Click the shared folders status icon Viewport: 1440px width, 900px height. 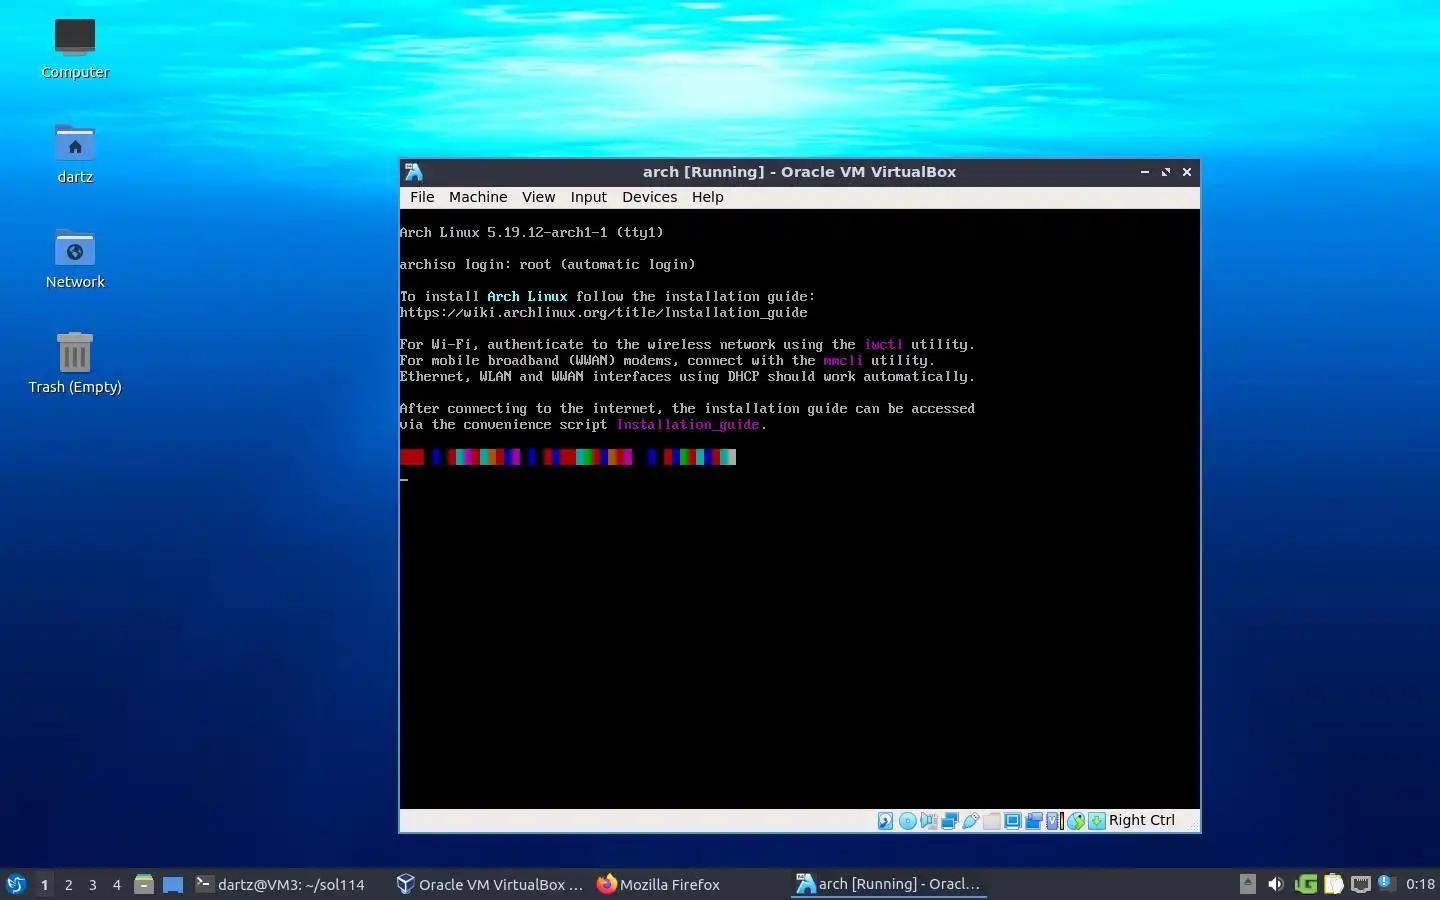coord(991,821)
